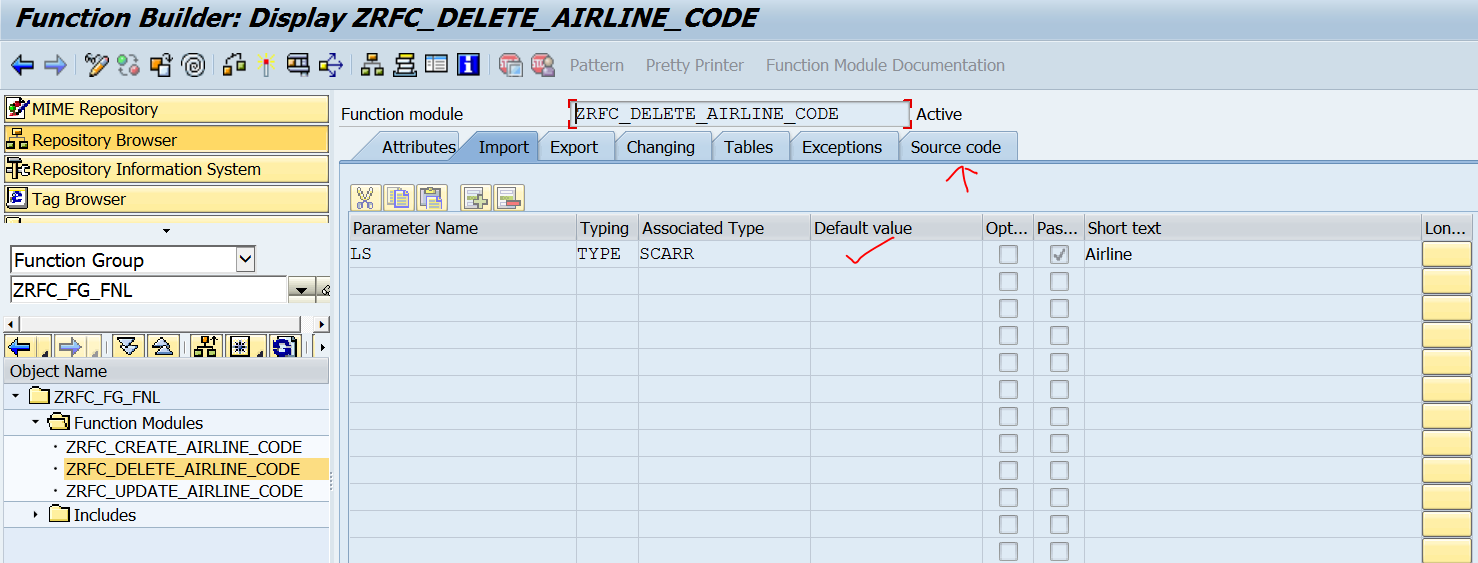1478x563 pixels.
Task: Toggle the Pass Value checkbox for parameter LS
Action: point(1059,255)
